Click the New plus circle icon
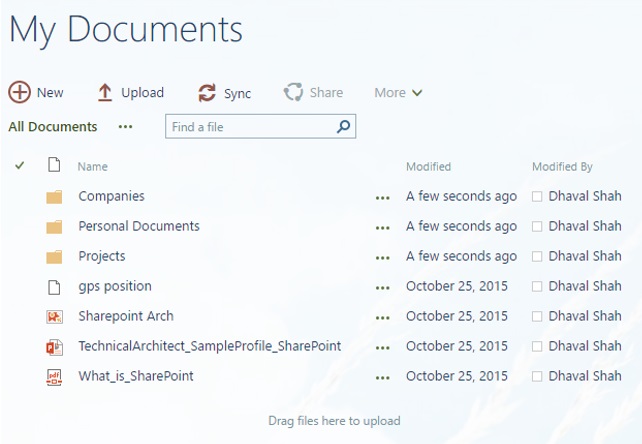 [x=19, y=92]
